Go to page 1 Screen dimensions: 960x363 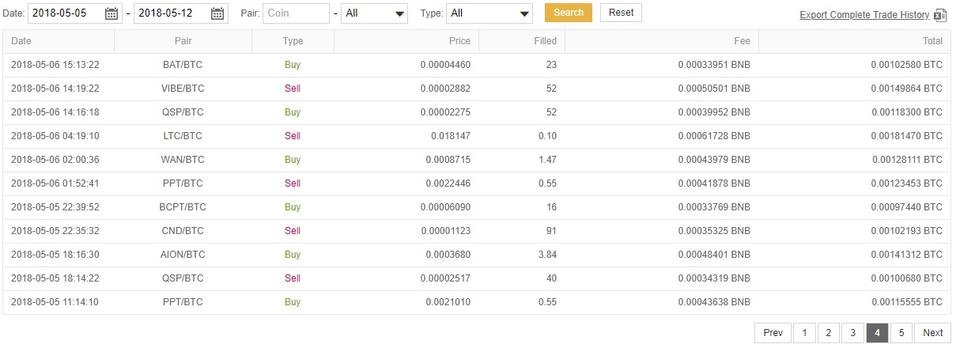click(x=804, y=333)
